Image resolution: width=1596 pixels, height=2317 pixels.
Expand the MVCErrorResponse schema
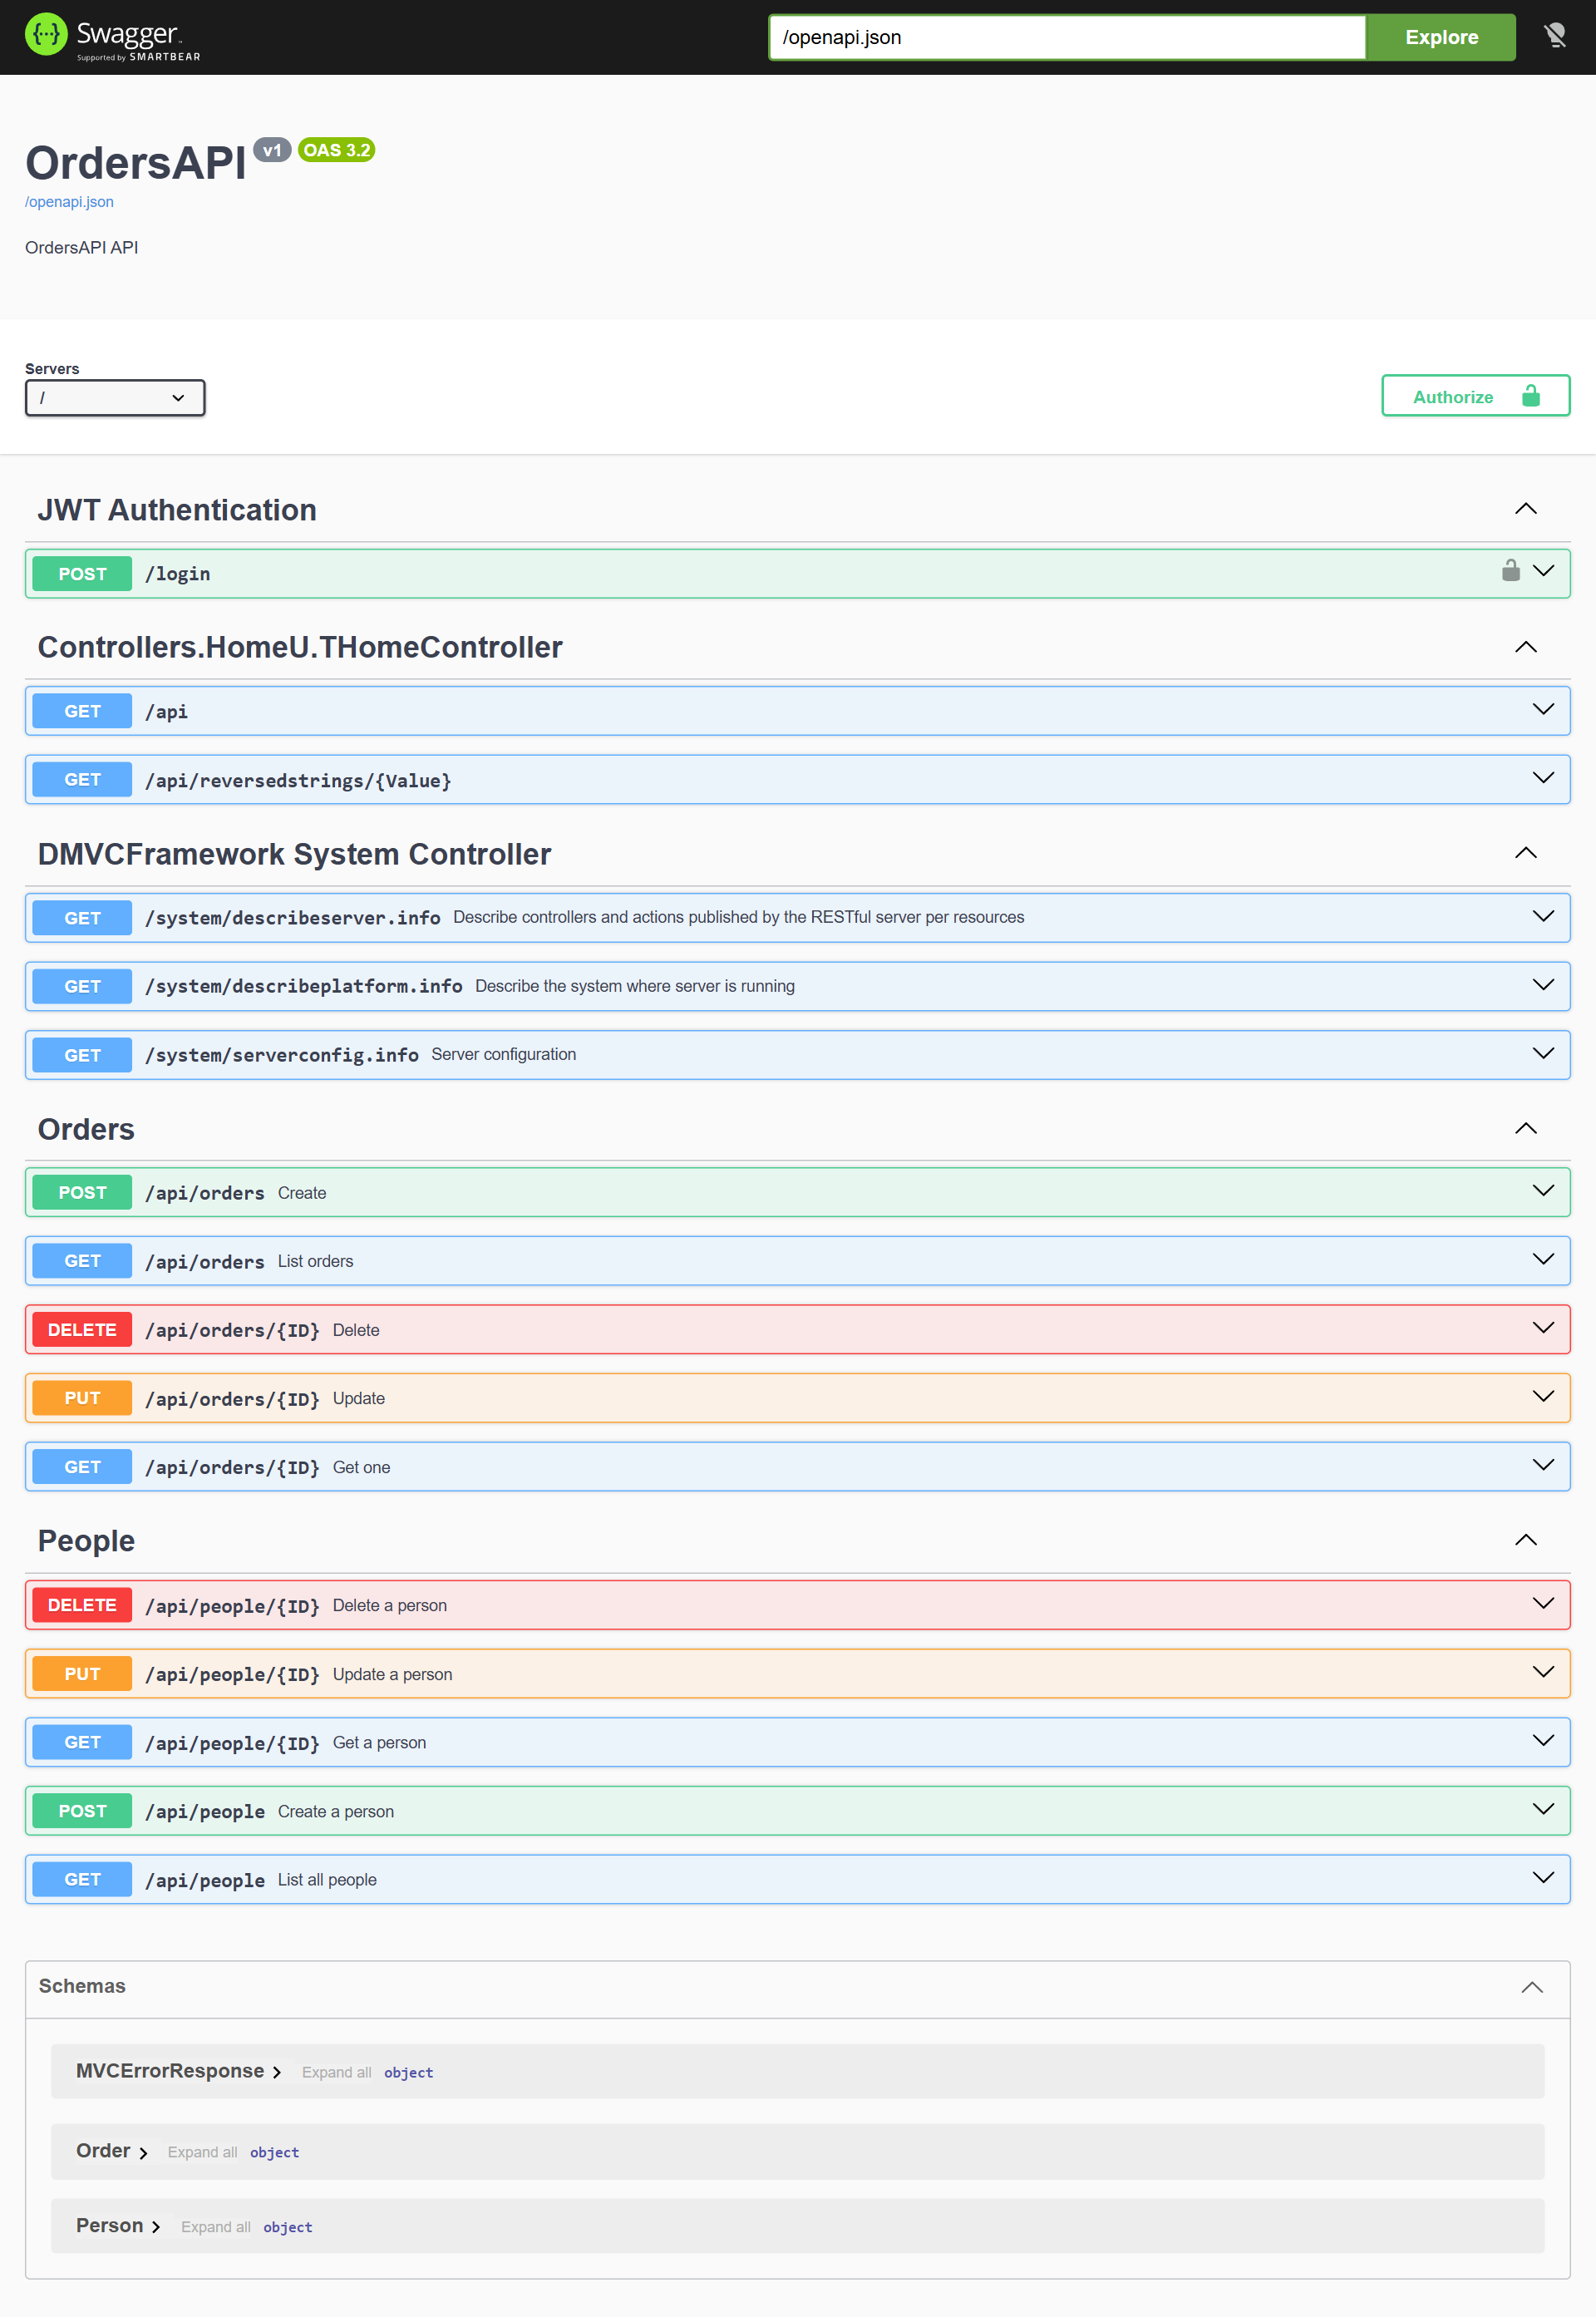179,2071
